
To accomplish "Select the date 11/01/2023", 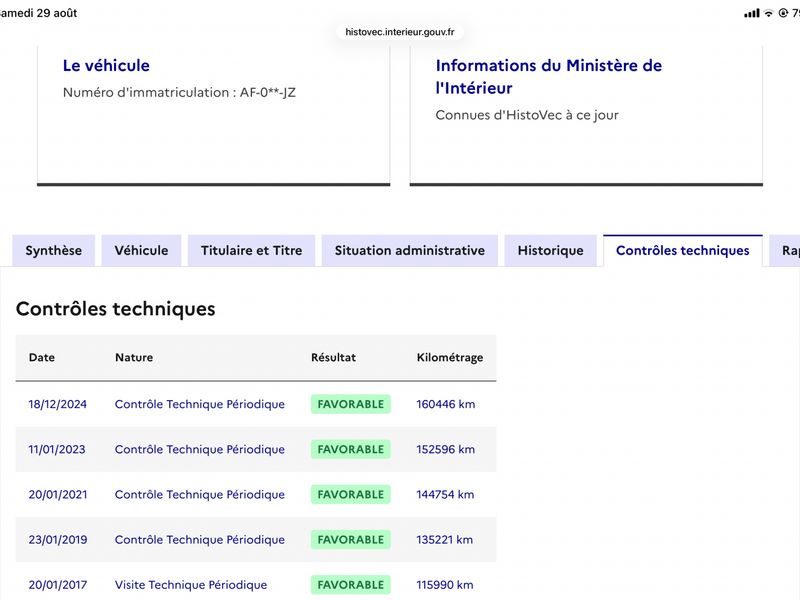I will pyautogui.click(x=57, y=449).
